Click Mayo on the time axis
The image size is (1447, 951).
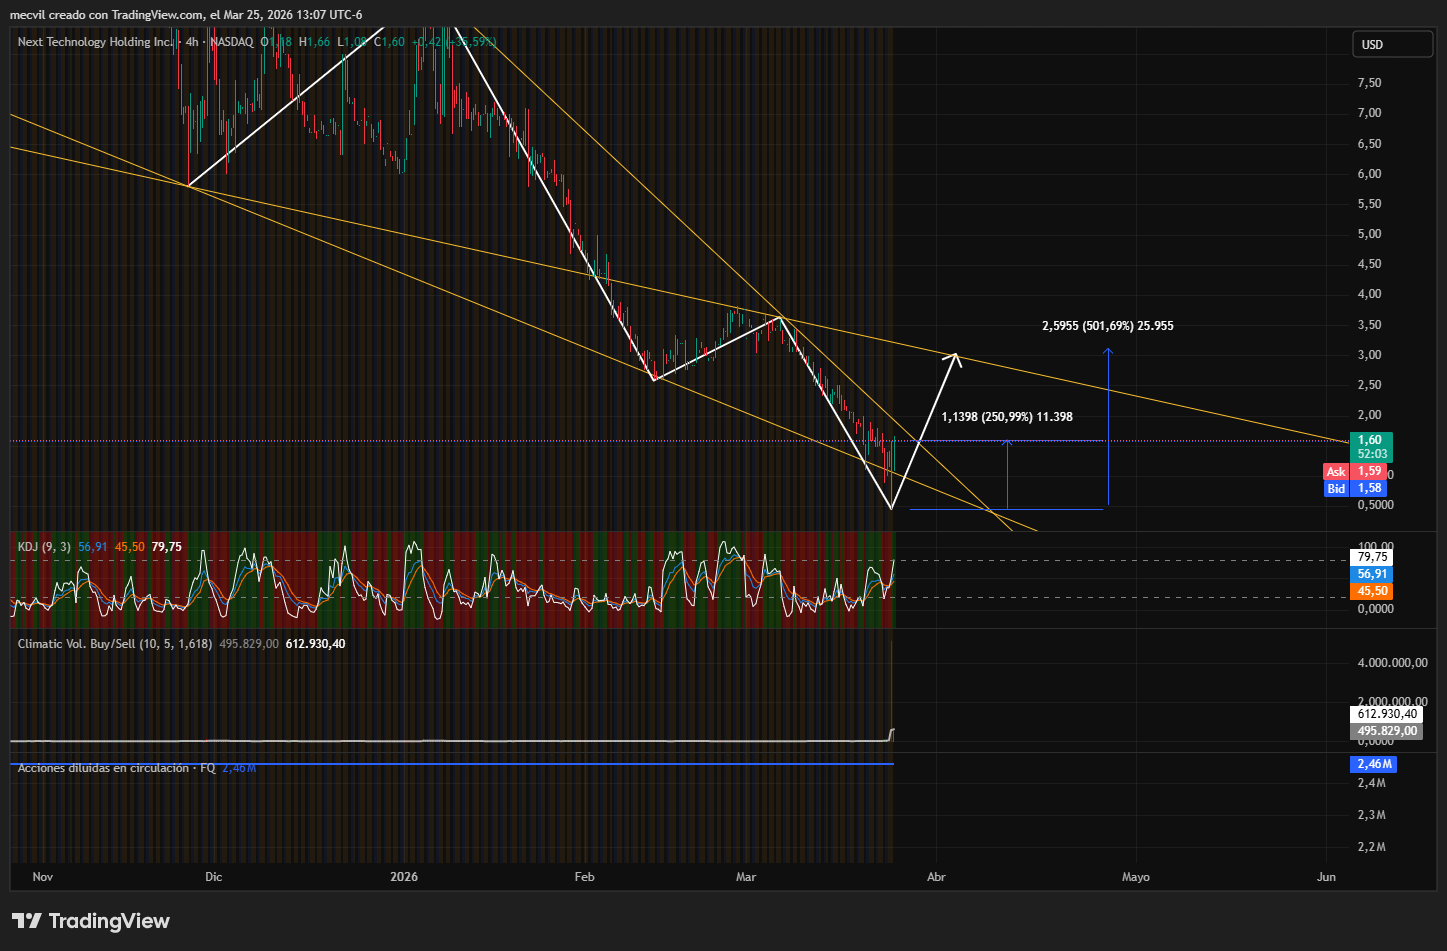click(1136, 877)
